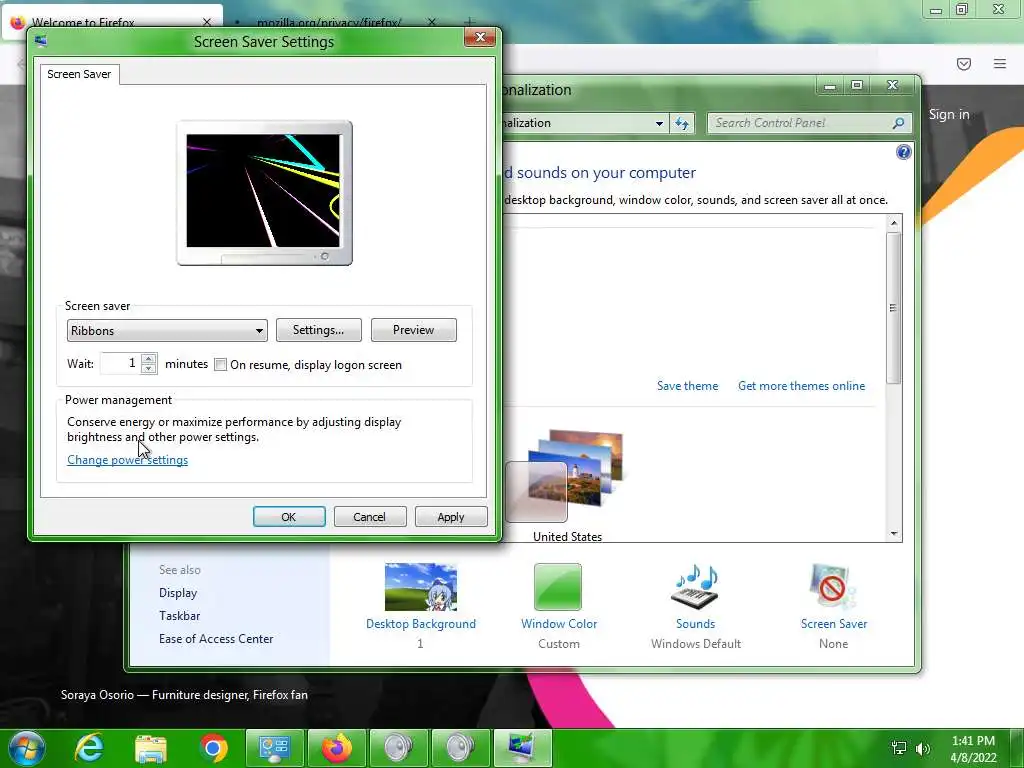Image resolution: width=1024 pixels, height=768 pixels.
Task: Click the Save theme link
Action: point(687,386)
